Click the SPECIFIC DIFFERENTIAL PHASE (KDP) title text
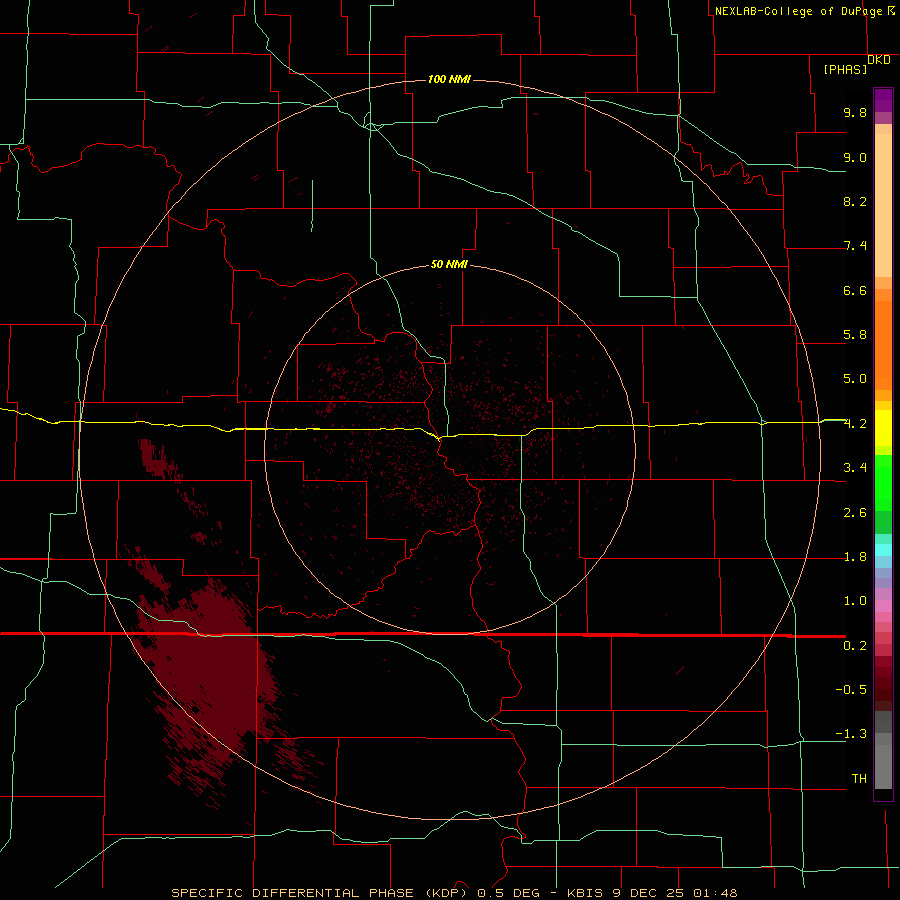Screen dimensions: 900x900 [x=320, y=893]
